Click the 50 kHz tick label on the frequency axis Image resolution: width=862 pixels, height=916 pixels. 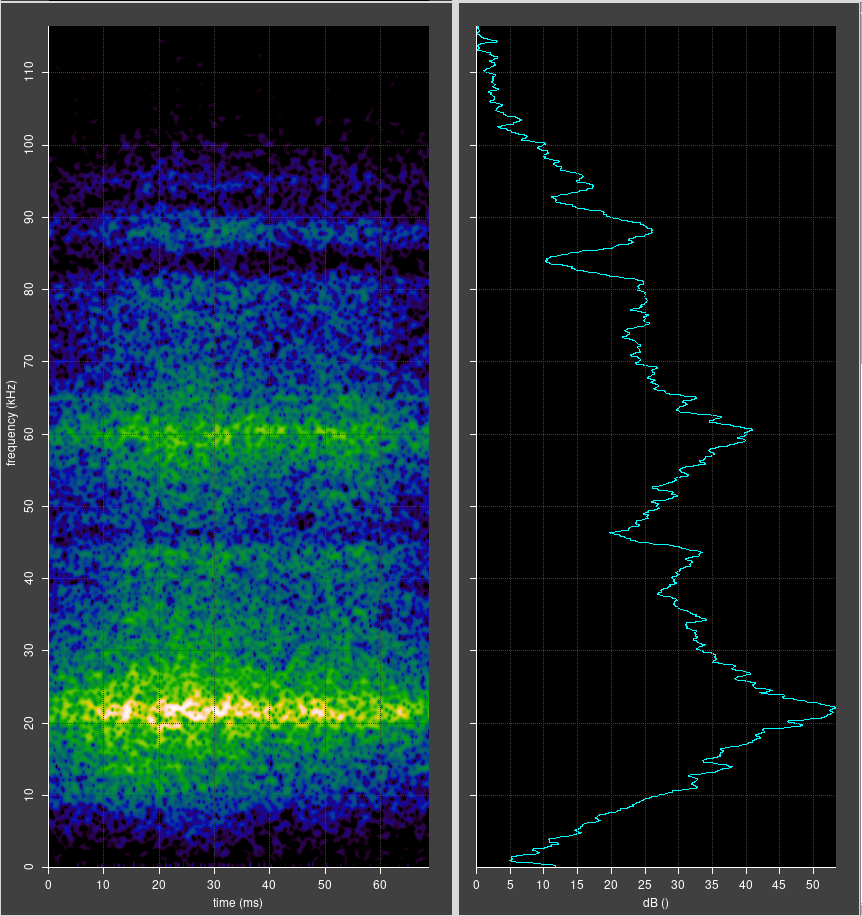coord(30,506)
